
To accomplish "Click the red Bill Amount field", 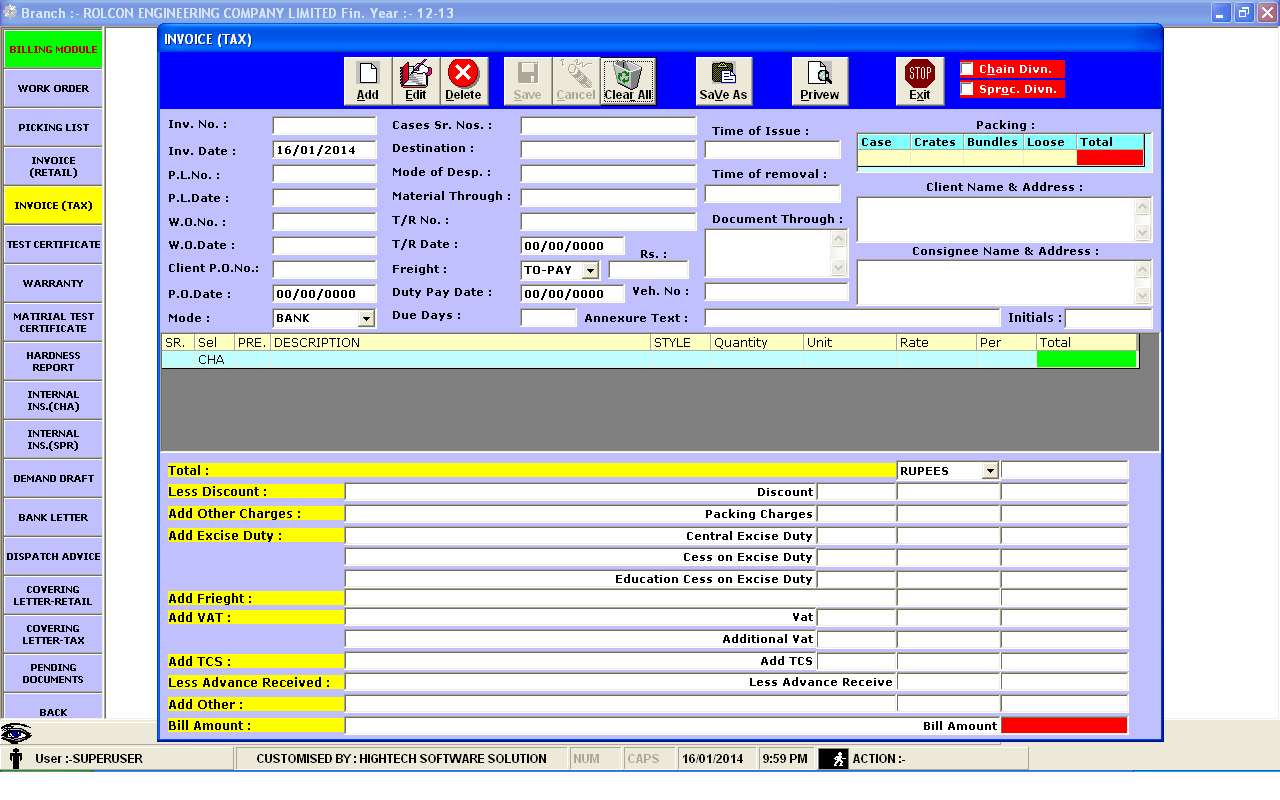I will click(x=1064, y=726).
